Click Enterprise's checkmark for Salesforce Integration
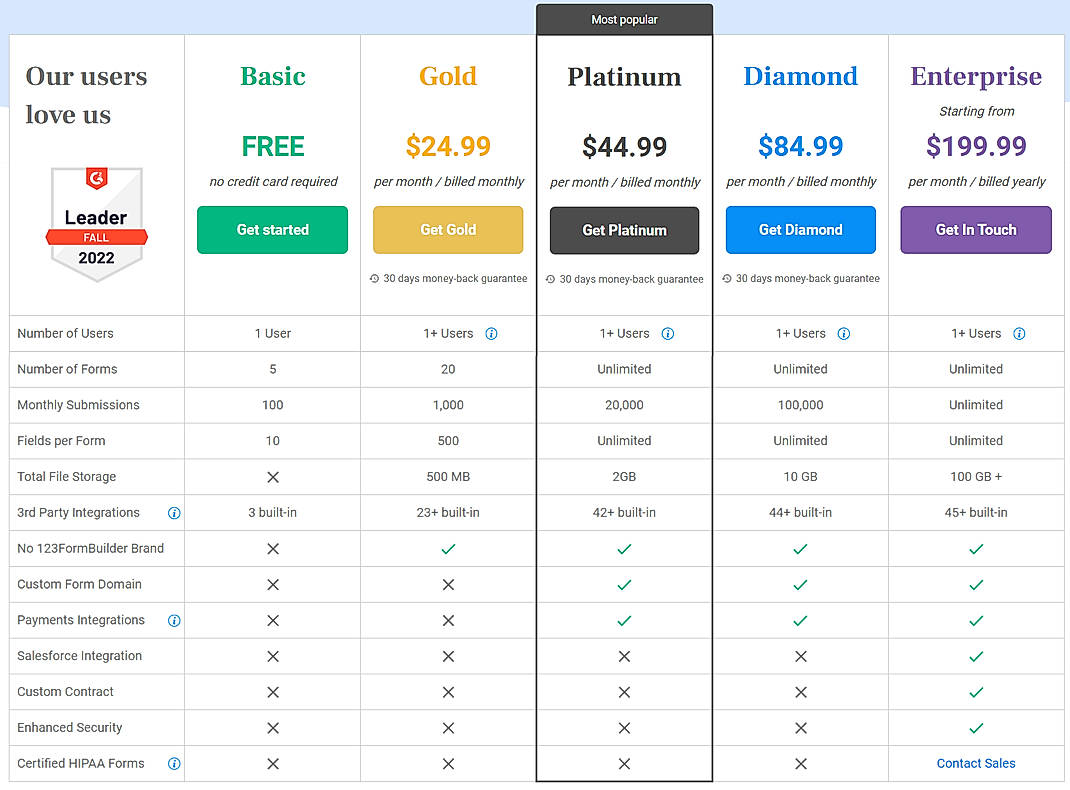Viewport: 1070px width, 790px height. 976,656
